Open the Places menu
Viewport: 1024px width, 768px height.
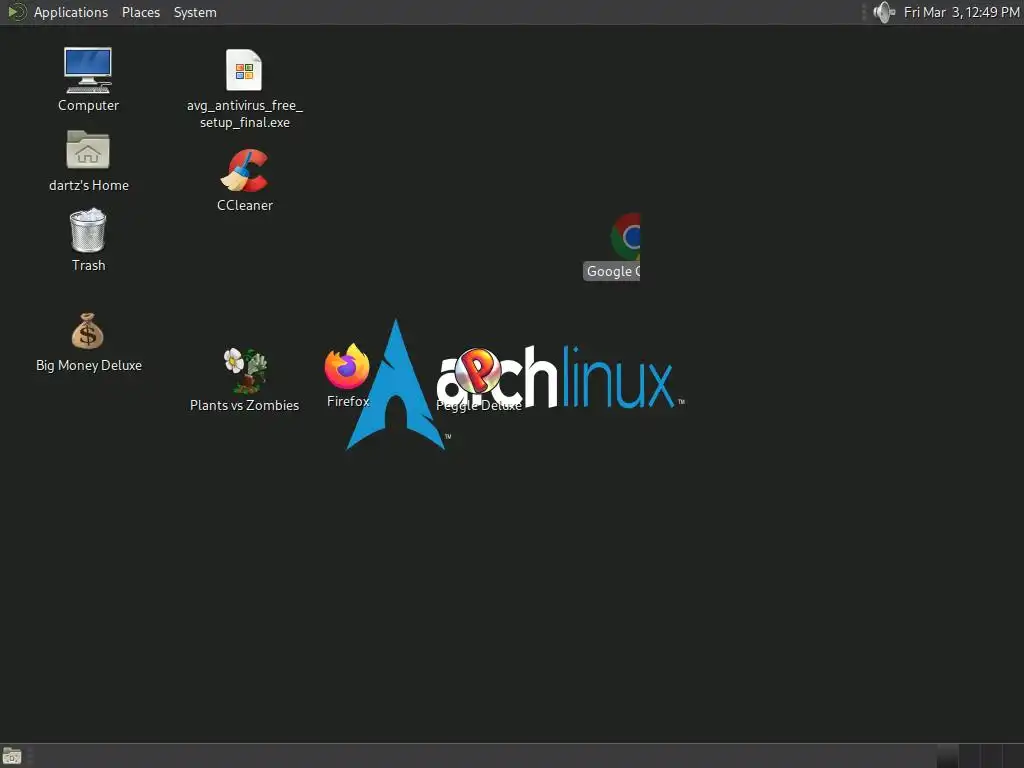pyautogui.click(x=141, y=12)
